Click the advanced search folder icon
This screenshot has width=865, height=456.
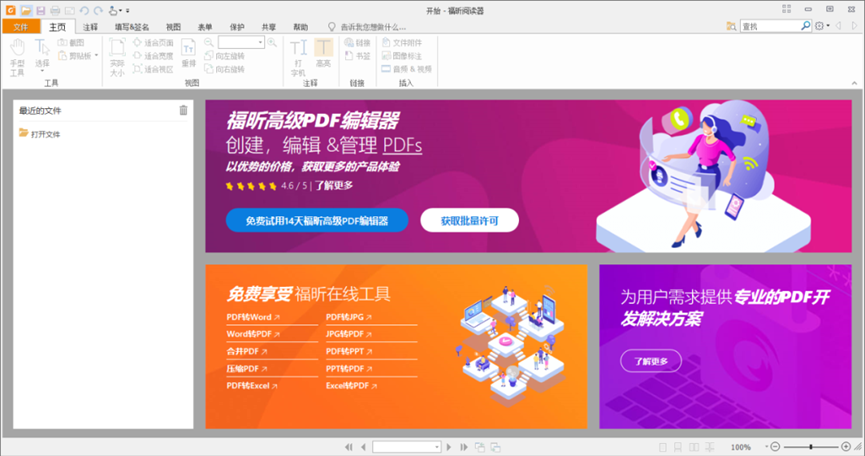click(x=731, y=26)
